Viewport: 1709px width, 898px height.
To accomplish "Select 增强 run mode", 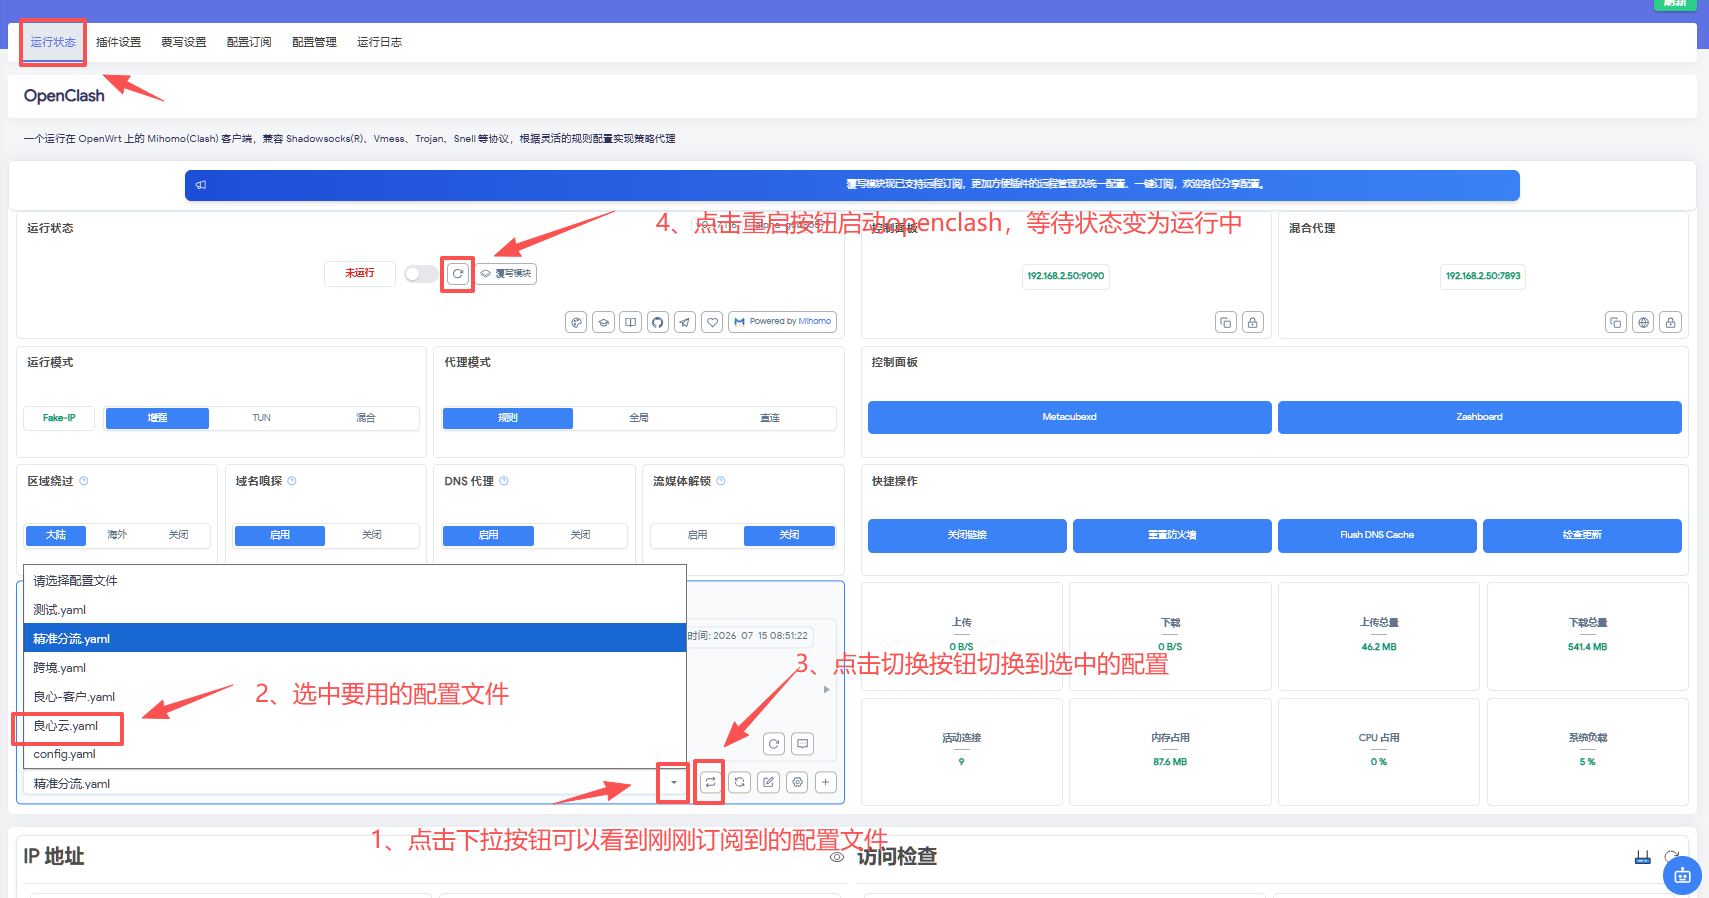I will (157, 418).
